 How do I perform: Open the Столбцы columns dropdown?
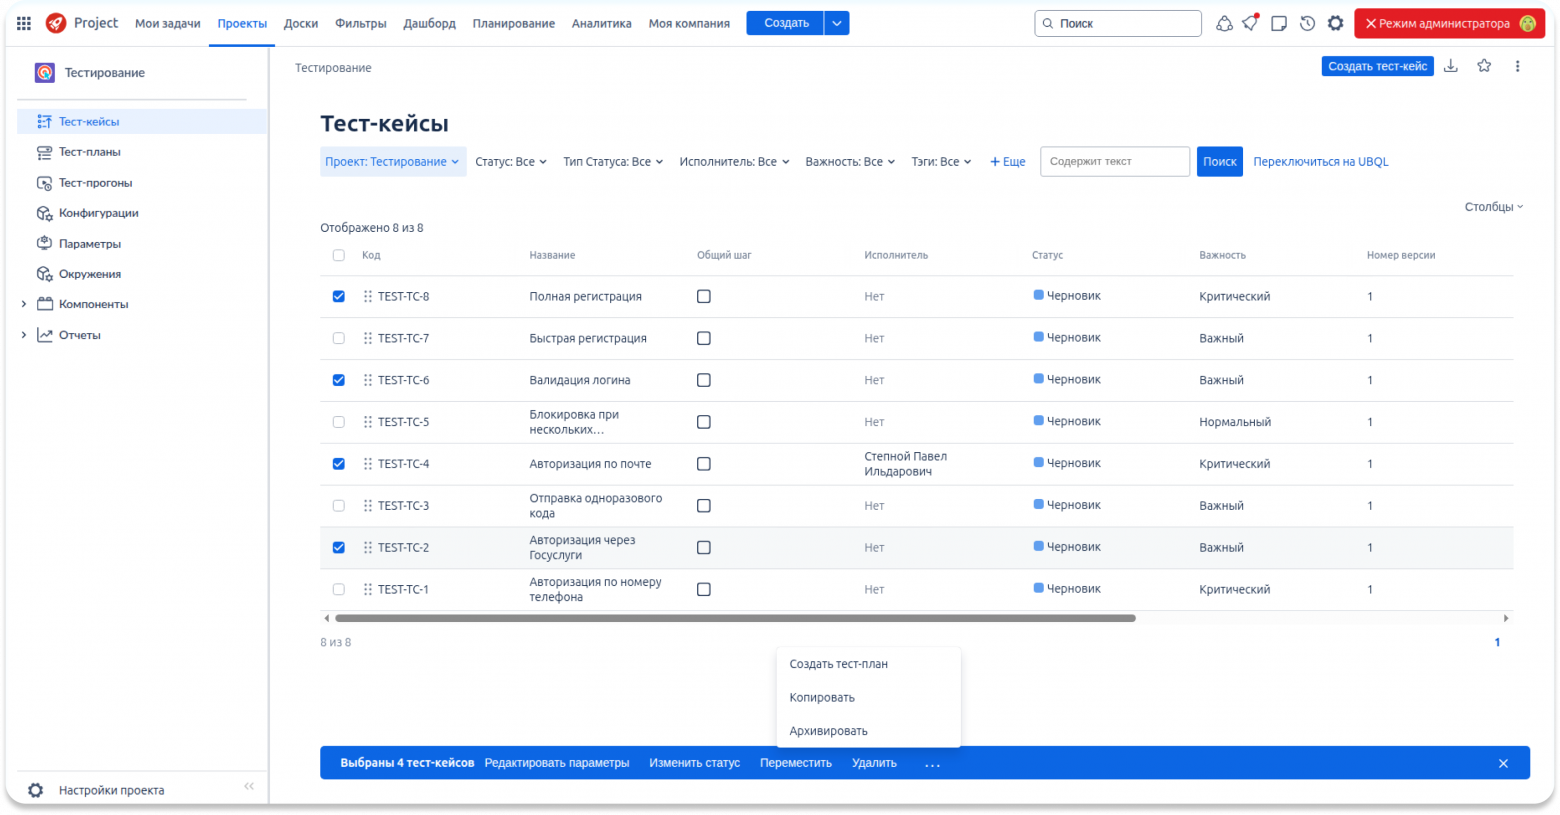point(1494,207)
